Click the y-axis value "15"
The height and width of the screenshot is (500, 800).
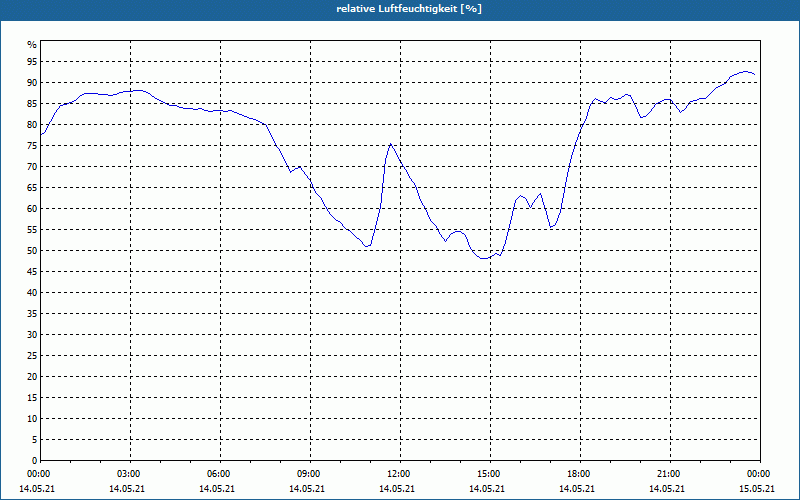click(32, 397)
